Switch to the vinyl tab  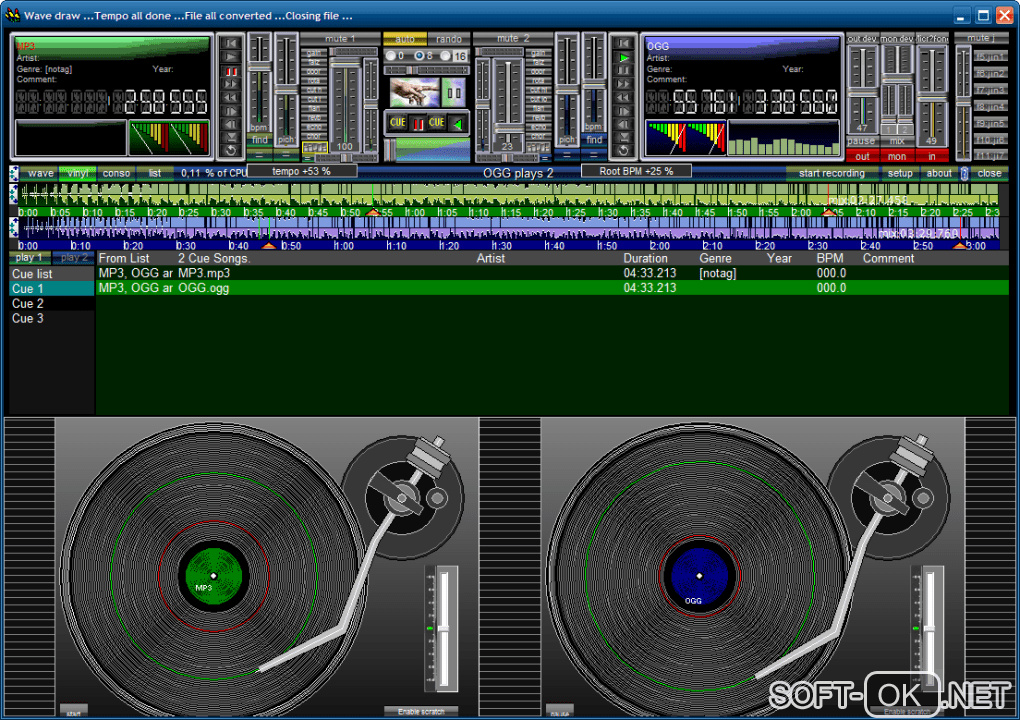(77, 173)
